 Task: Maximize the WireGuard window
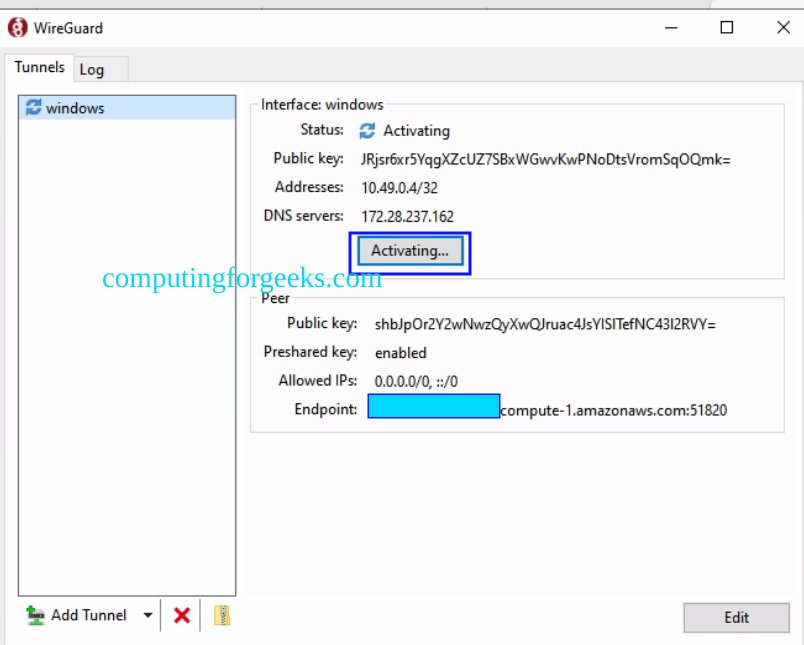(x=727, y=28)
